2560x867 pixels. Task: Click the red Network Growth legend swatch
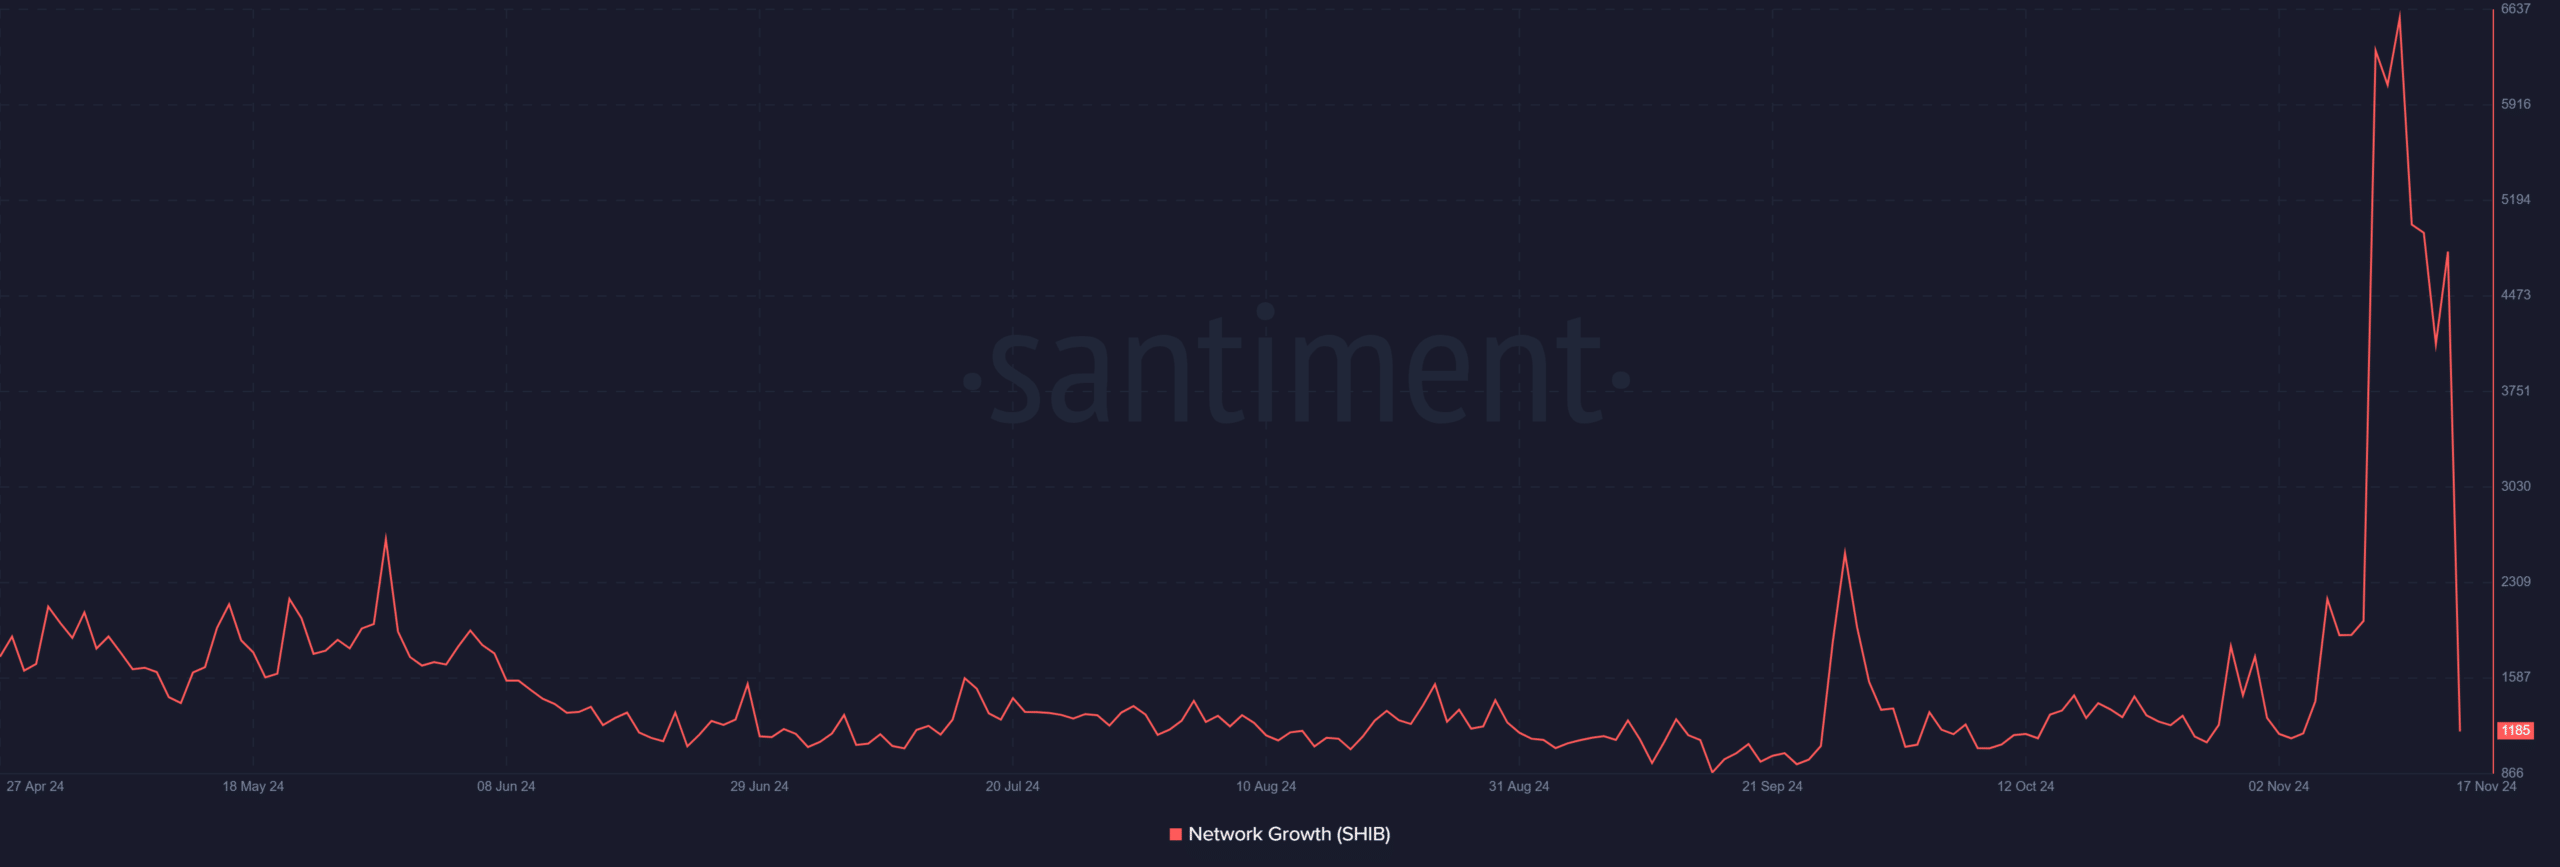pos(1176,834)
